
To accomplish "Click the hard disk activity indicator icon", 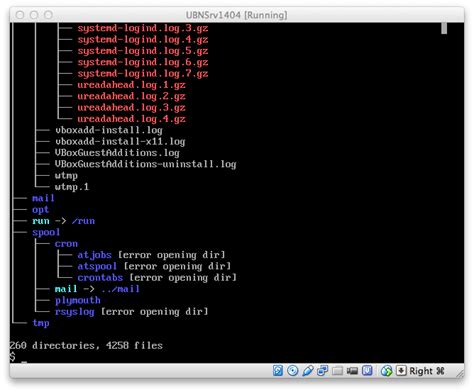I will [278, 371].
